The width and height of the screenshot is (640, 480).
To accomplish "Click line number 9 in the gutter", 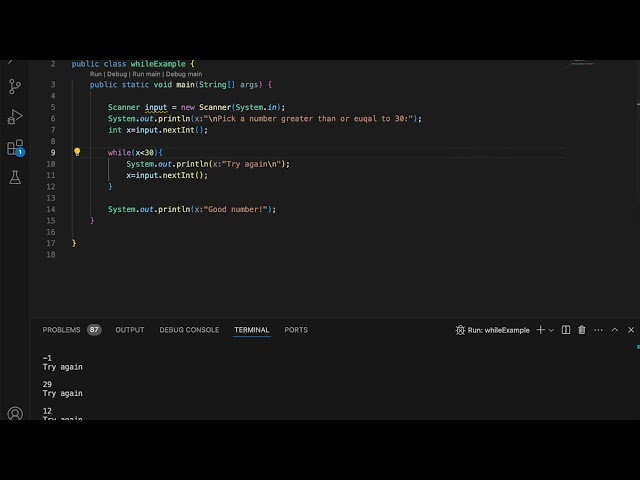I will pyautogui.click(x=53, y=152).
